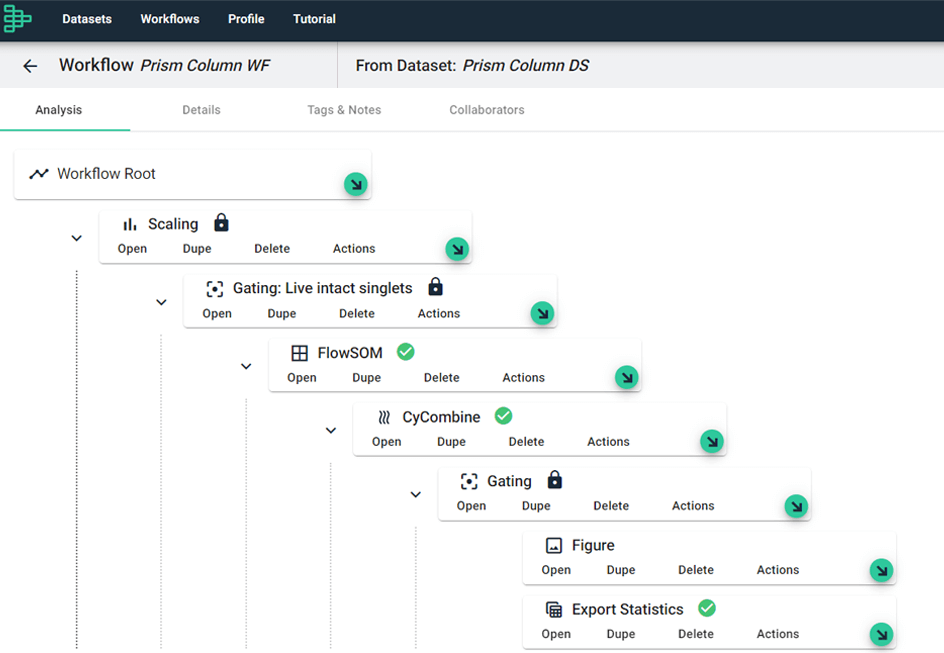Viewport: 944px width, 653px height.
Task: Click the green arrow on Workflow Root
Action: pos(355,184)
